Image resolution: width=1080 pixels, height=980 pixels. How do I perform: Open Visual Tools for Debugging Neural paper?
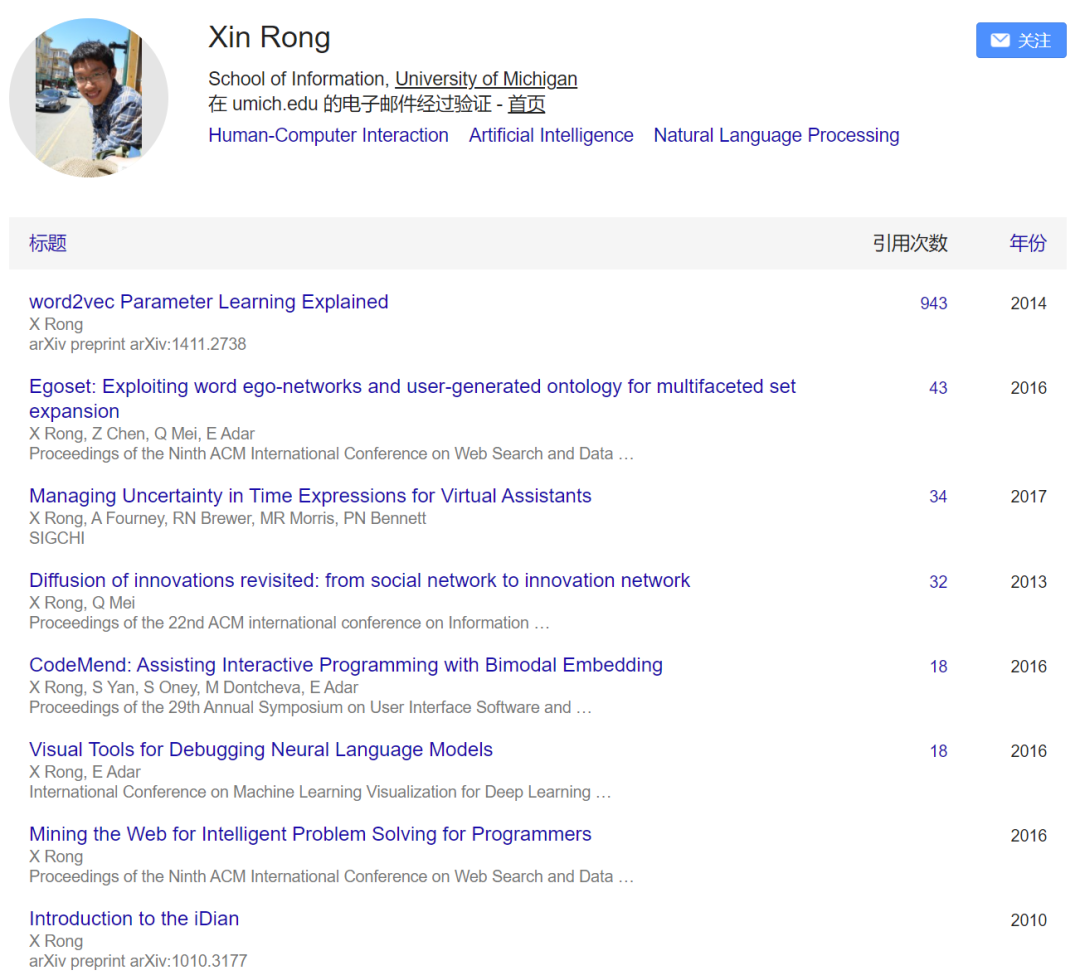pyautogui.click(x=261, y=749)
